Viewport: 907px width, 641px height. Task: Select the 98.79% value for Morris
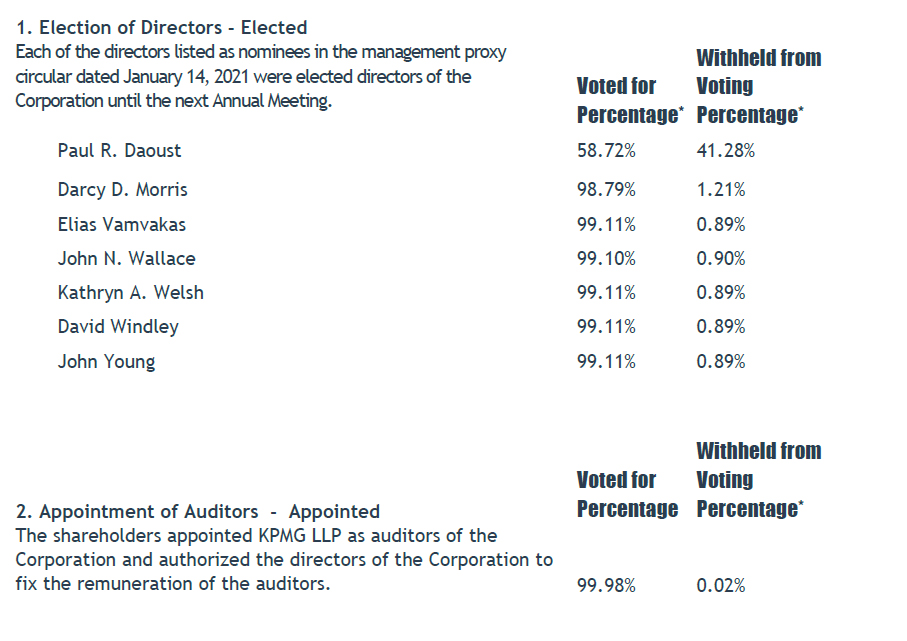(606, 190)
